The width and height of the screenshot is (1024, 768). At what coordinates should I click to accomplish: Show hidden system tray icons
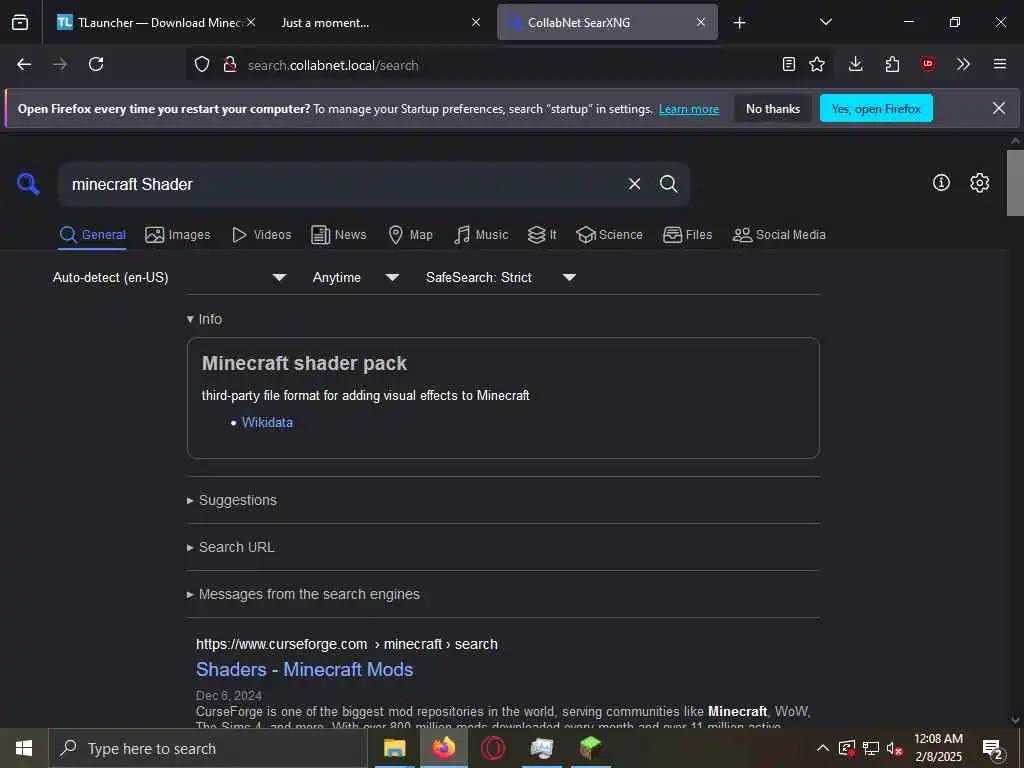(823, 748)
